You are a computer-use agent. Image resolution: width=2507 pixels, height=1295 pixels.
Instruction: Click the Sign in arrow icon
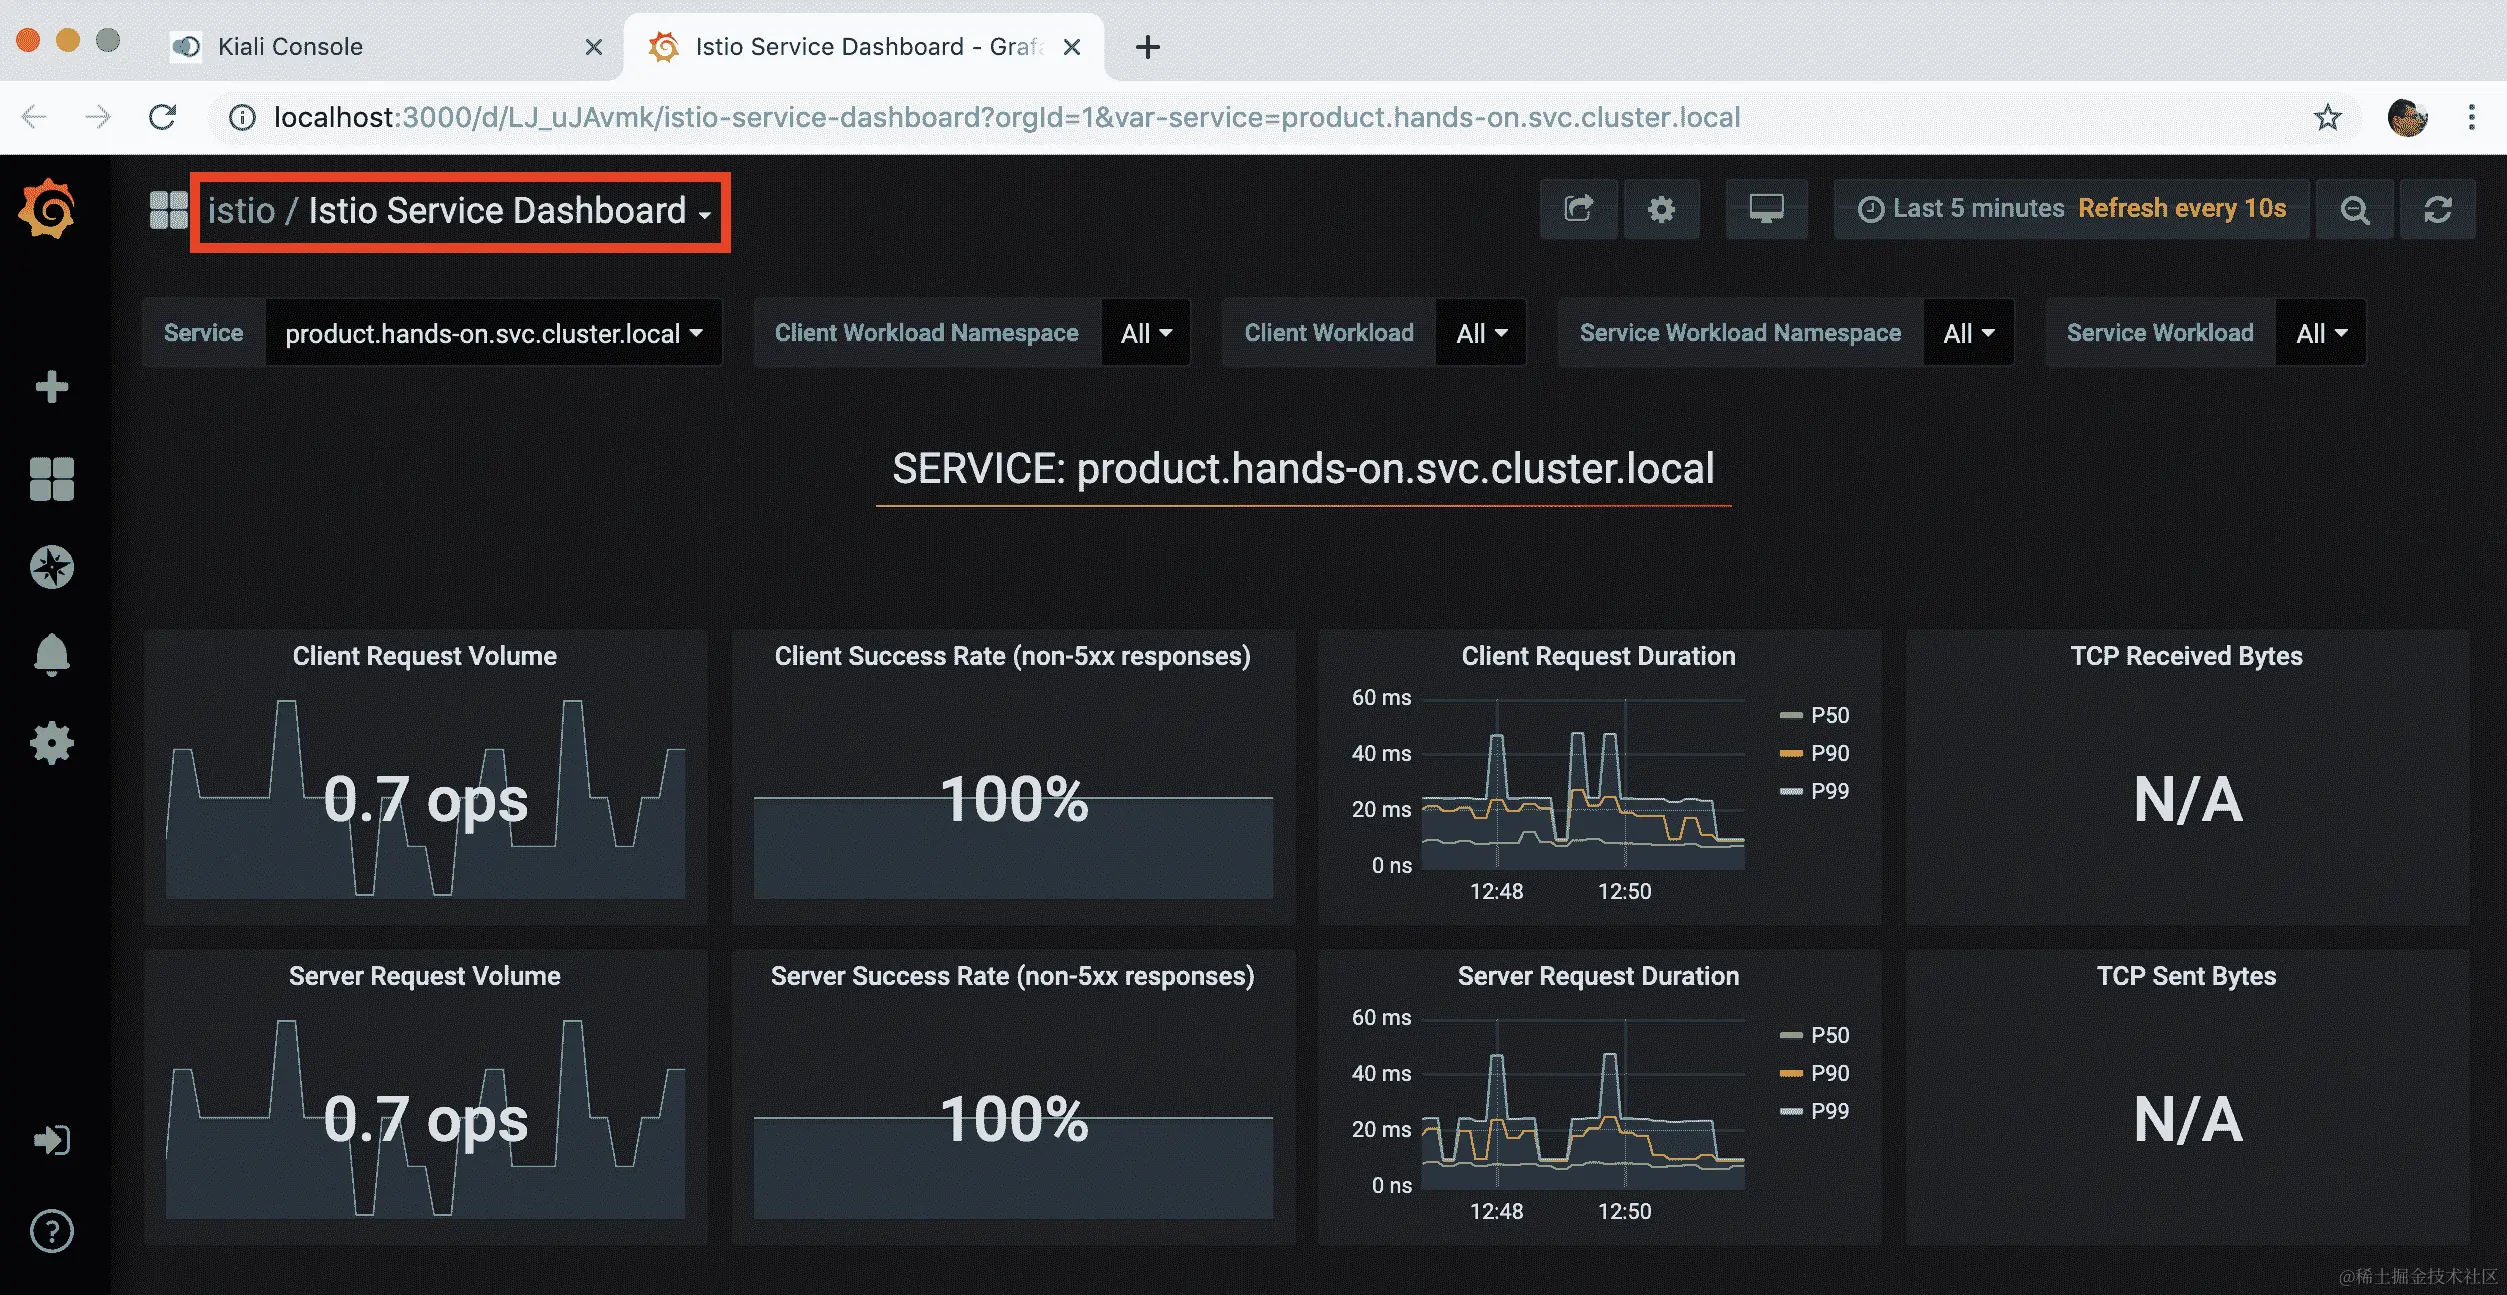[51, 1140]
